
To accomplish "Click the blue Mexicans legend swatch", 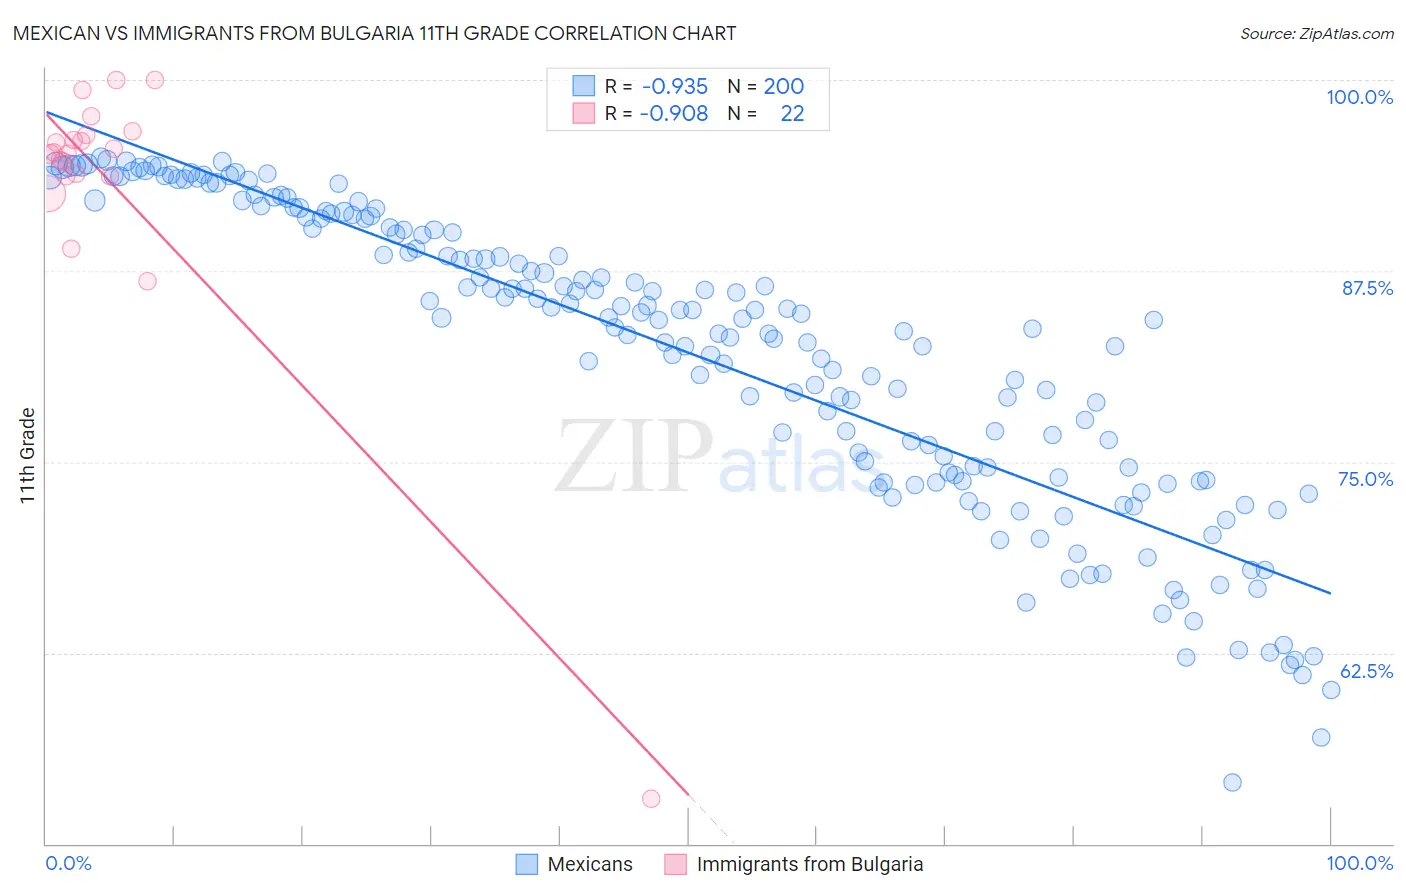I will (527, 864).
